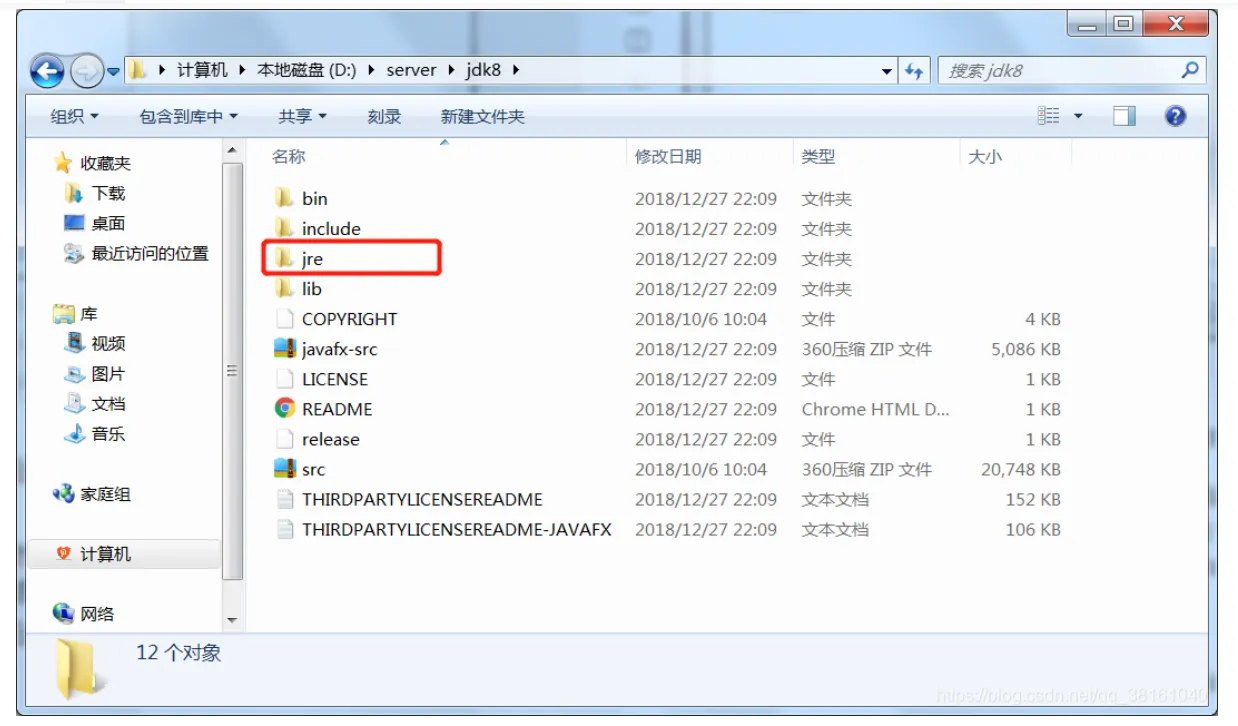
Task: Click the navigation pane scrollbar down arrow
Action: tap(233, 620)
